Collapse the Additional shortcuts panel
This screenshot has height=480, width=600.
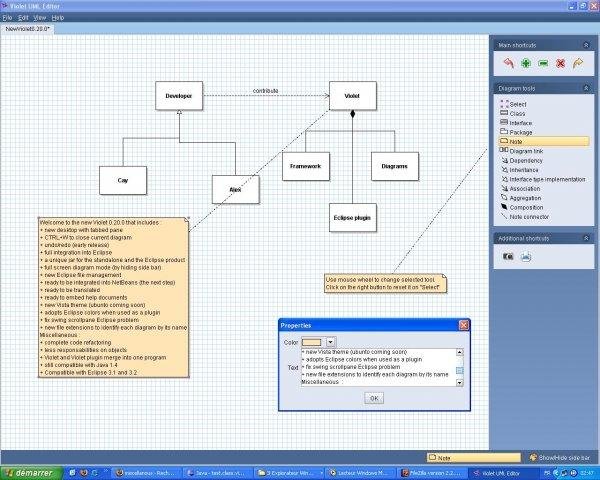pos(586,238)
